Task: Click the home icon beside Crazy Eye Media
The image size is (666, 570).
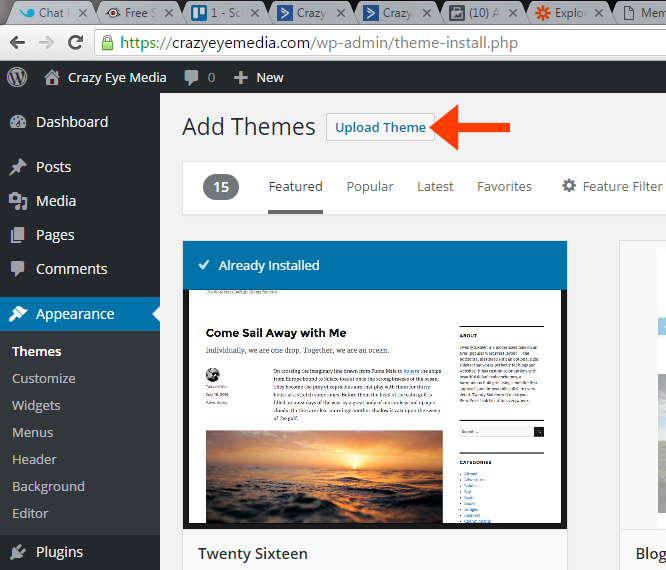Action: pyautogui.click(x=52, y=77)
